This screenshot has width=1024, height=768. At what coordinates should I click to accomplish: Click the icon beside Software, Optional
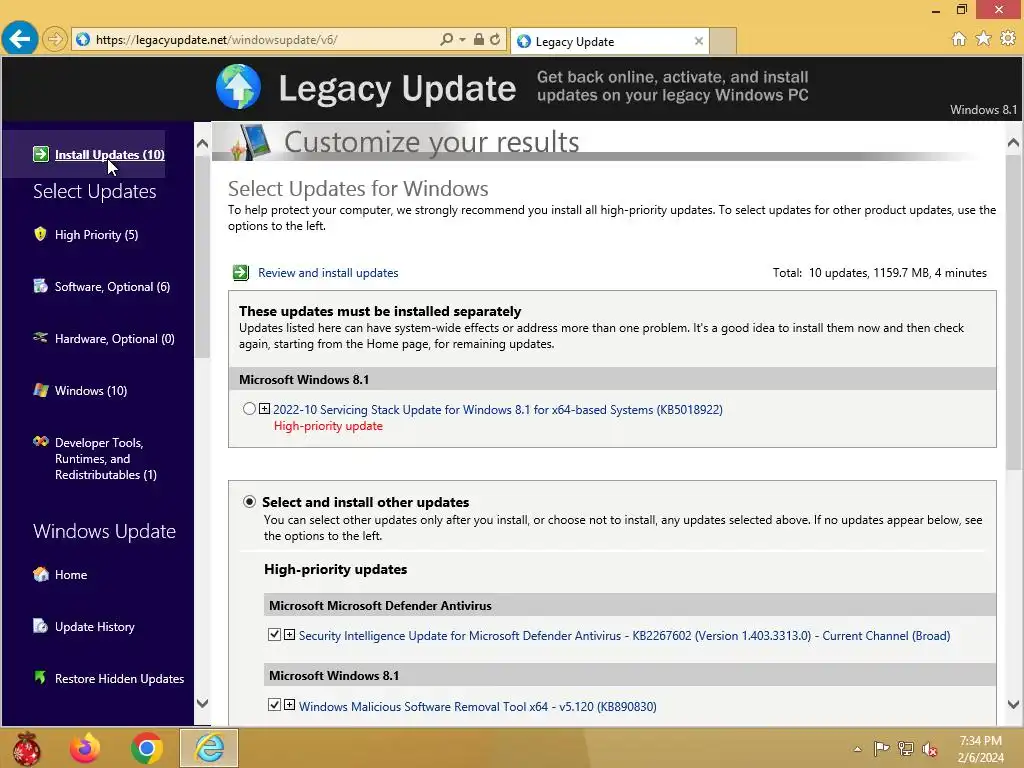(40, 286)
